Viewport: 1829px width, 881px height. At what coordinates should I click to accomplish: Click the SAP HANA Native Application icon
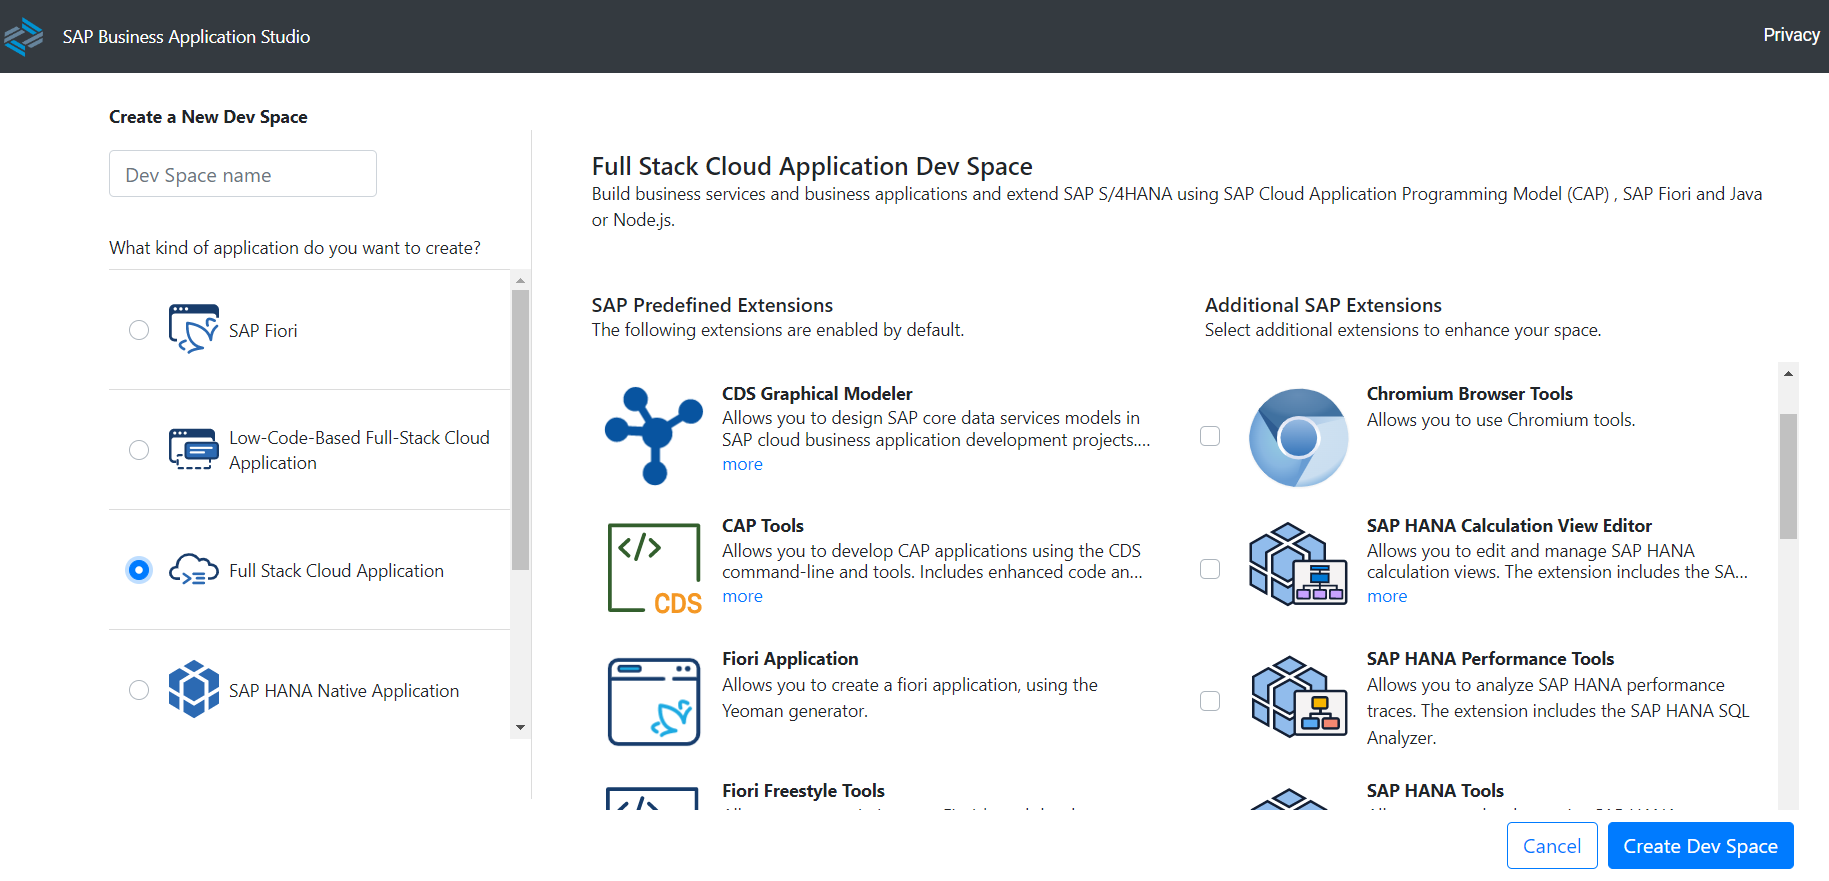click(x=193, y=689)
